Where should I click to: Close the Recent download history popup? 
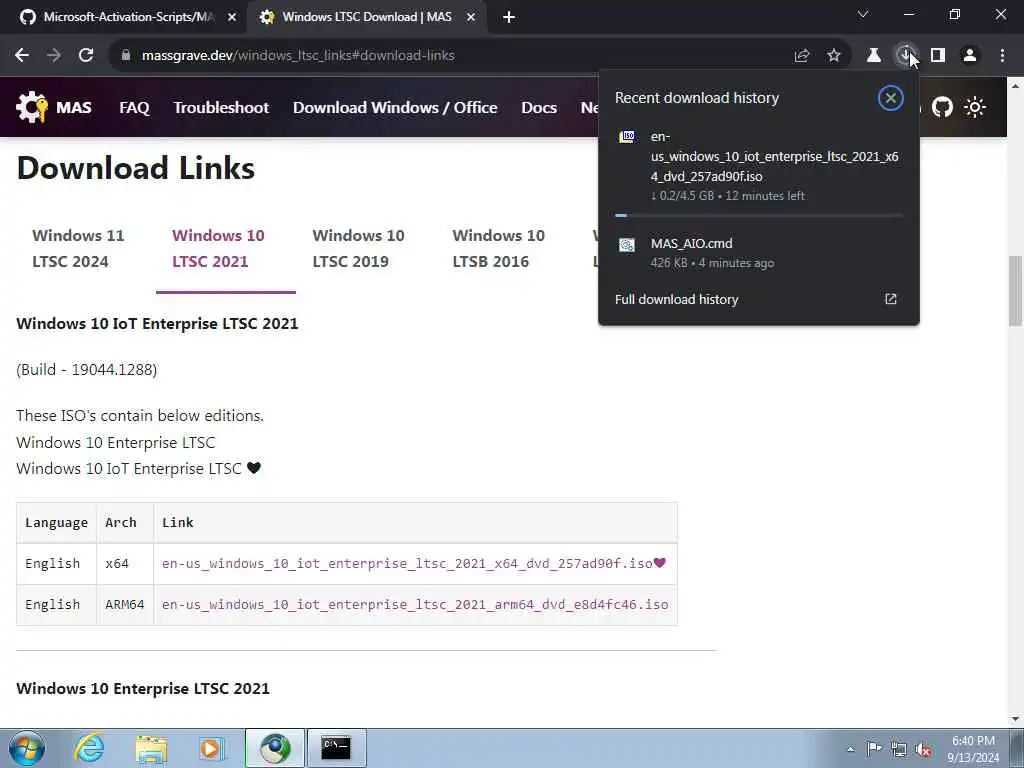pos(890,98)
